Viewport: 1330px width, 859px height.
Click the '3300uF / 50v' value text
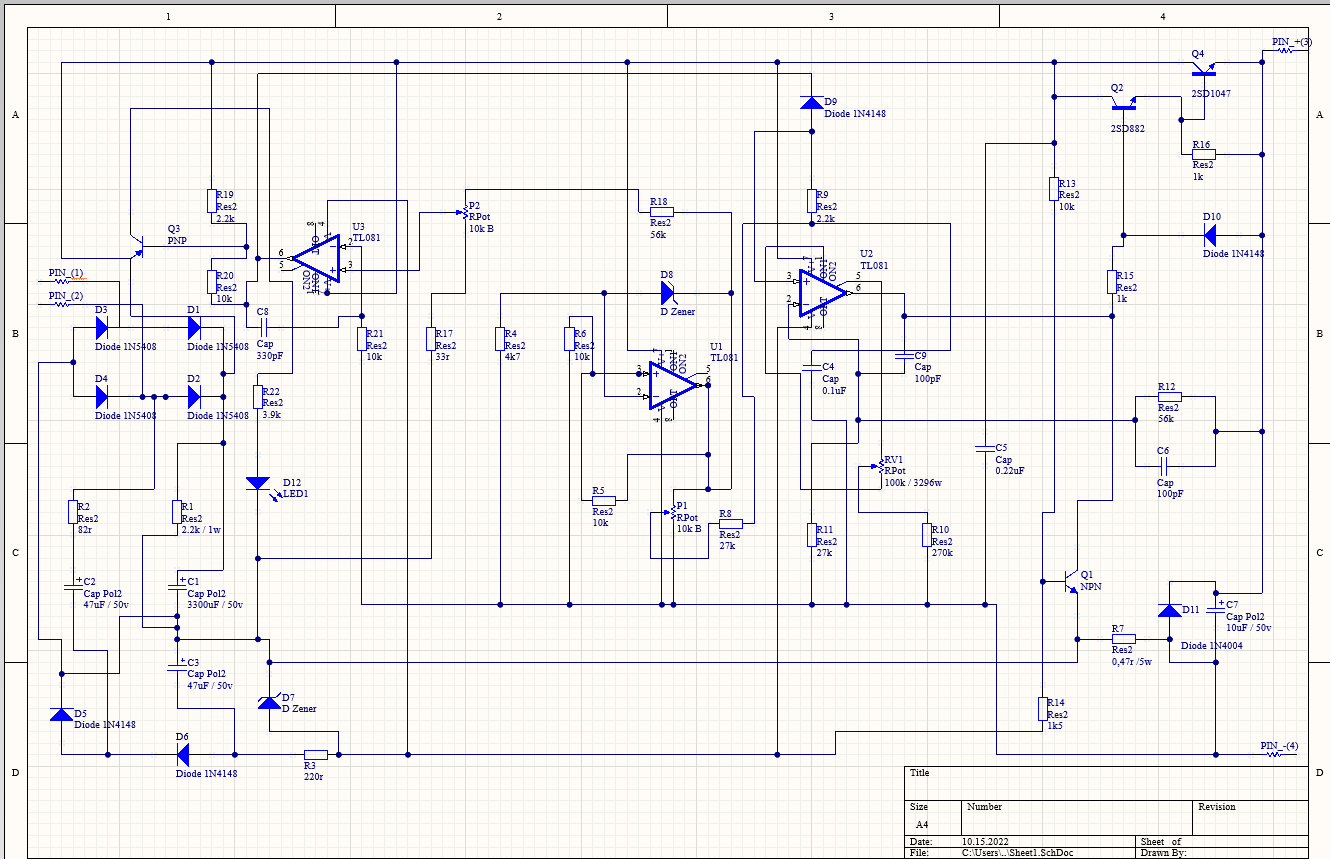tap(215, 605)
